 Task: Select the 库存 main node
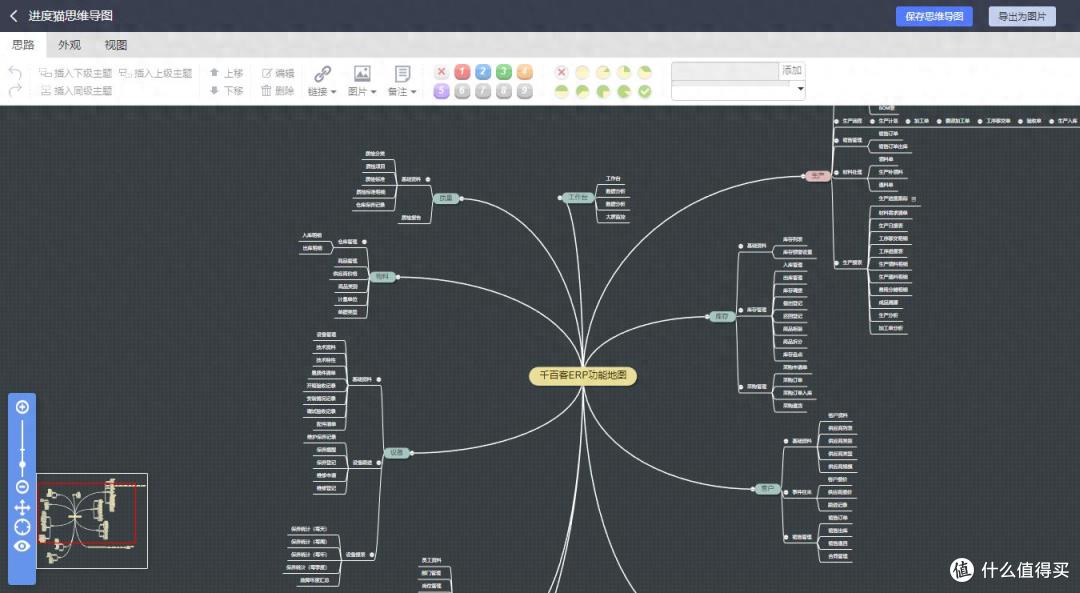(722, 317)
